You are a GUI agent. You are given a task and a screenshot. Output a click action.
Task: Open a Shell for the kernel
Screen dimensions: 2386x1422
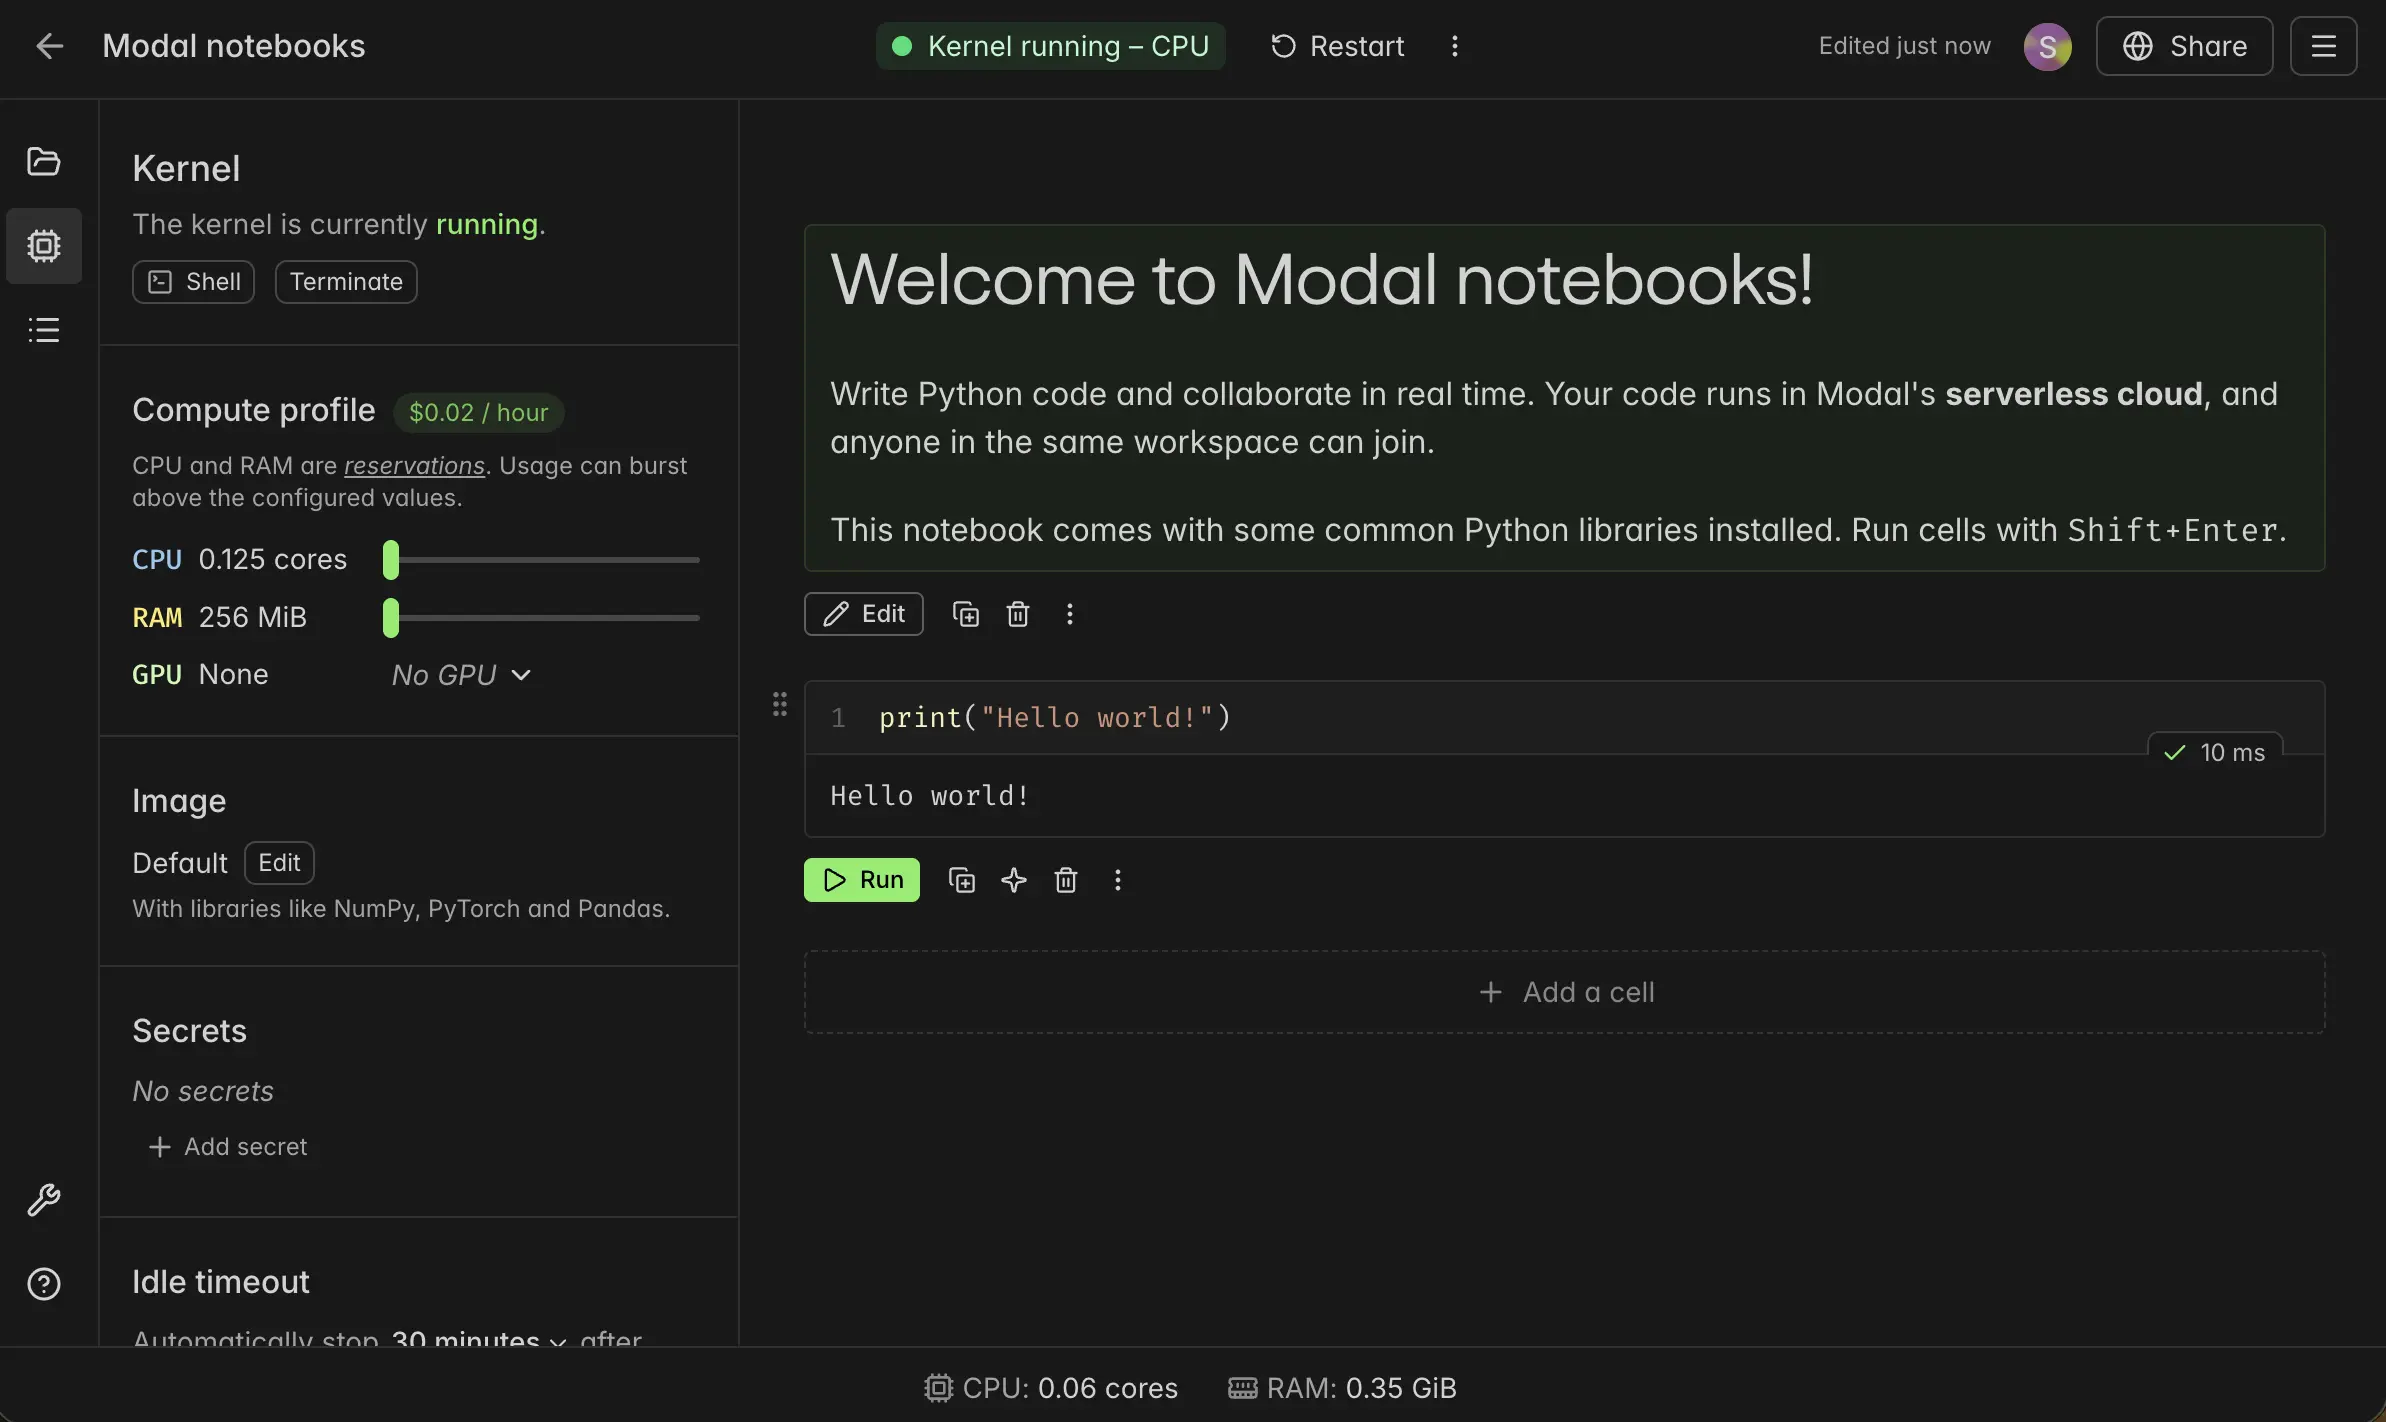click(x=193, y=282)
